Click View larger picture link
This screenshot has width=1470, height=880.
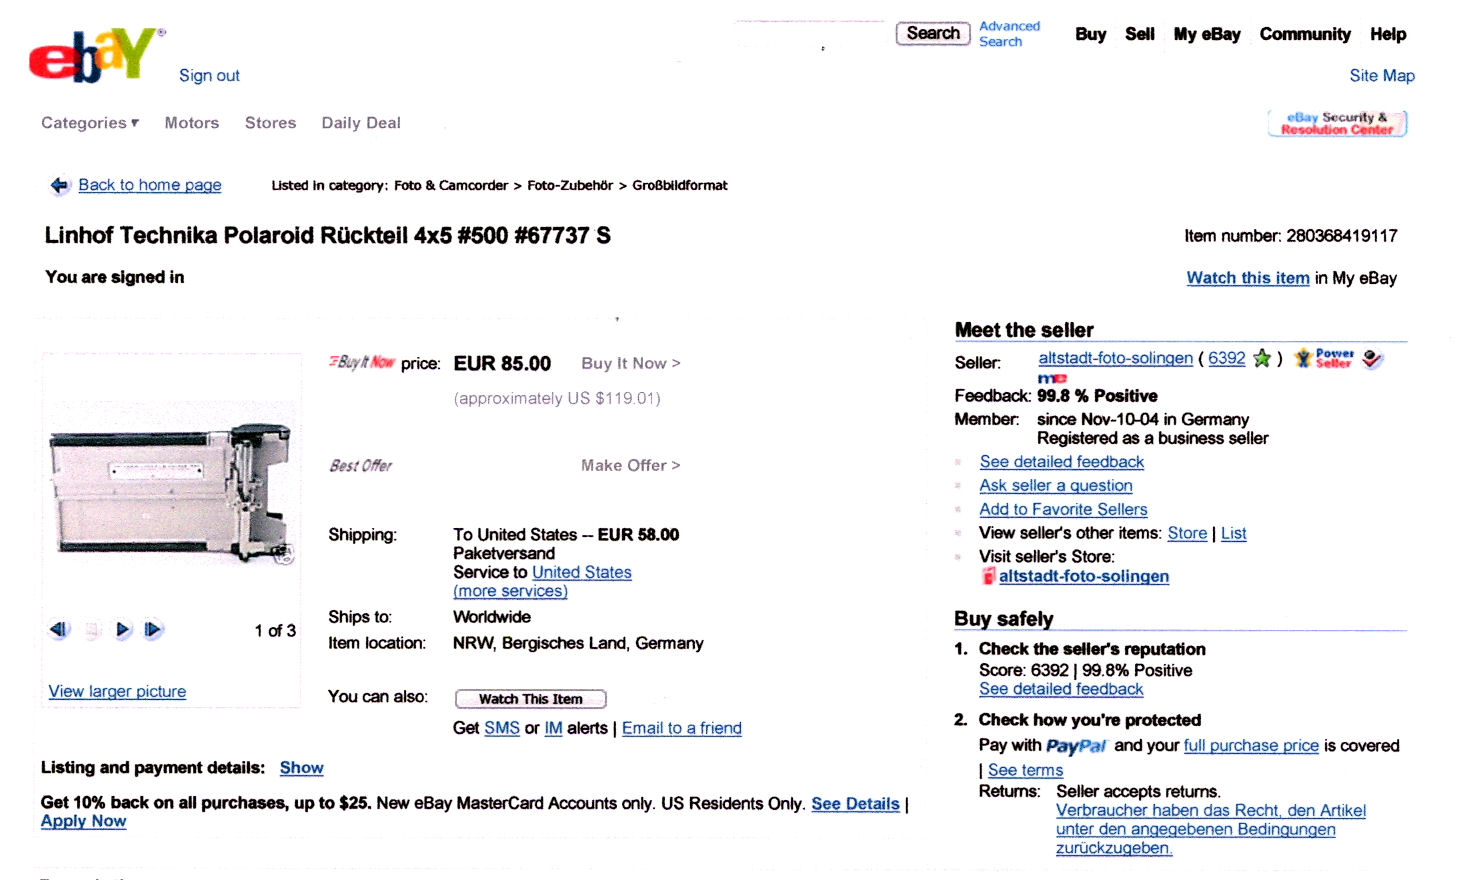pyautogui.click(x=117, y=692)
